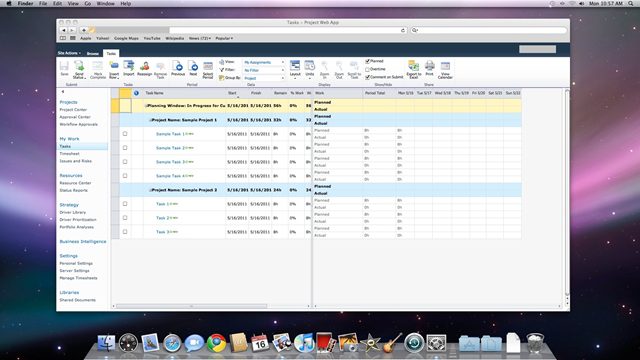Image resolution: width=640 pixels, height=360 pixels.
Task: Click the Zoom In ribbon icon
Action: coord(324,69)
